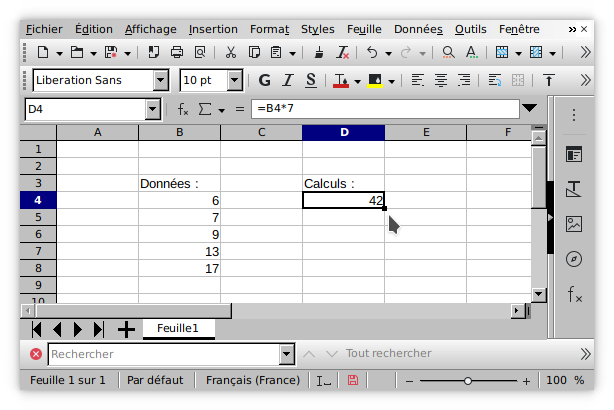This screenshot has height=410, width=614.
Task: Click the Print icon in toolbar
Action: pyautogui.click(x=177, y=52)
